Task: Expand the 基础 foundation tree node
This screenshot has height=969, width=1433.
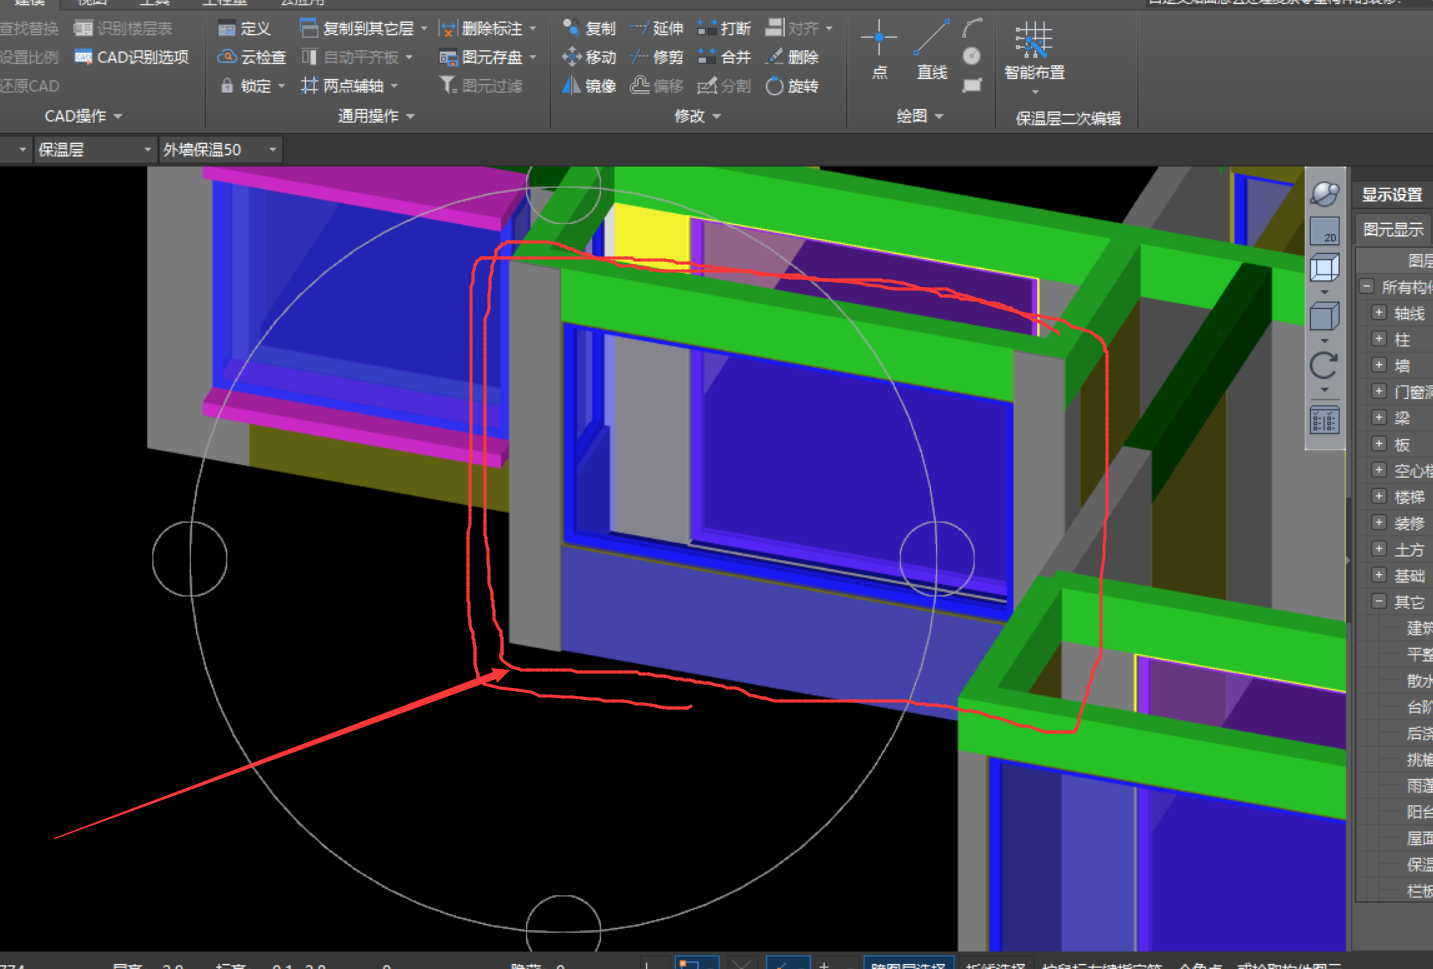Action: pos(1379,575)
